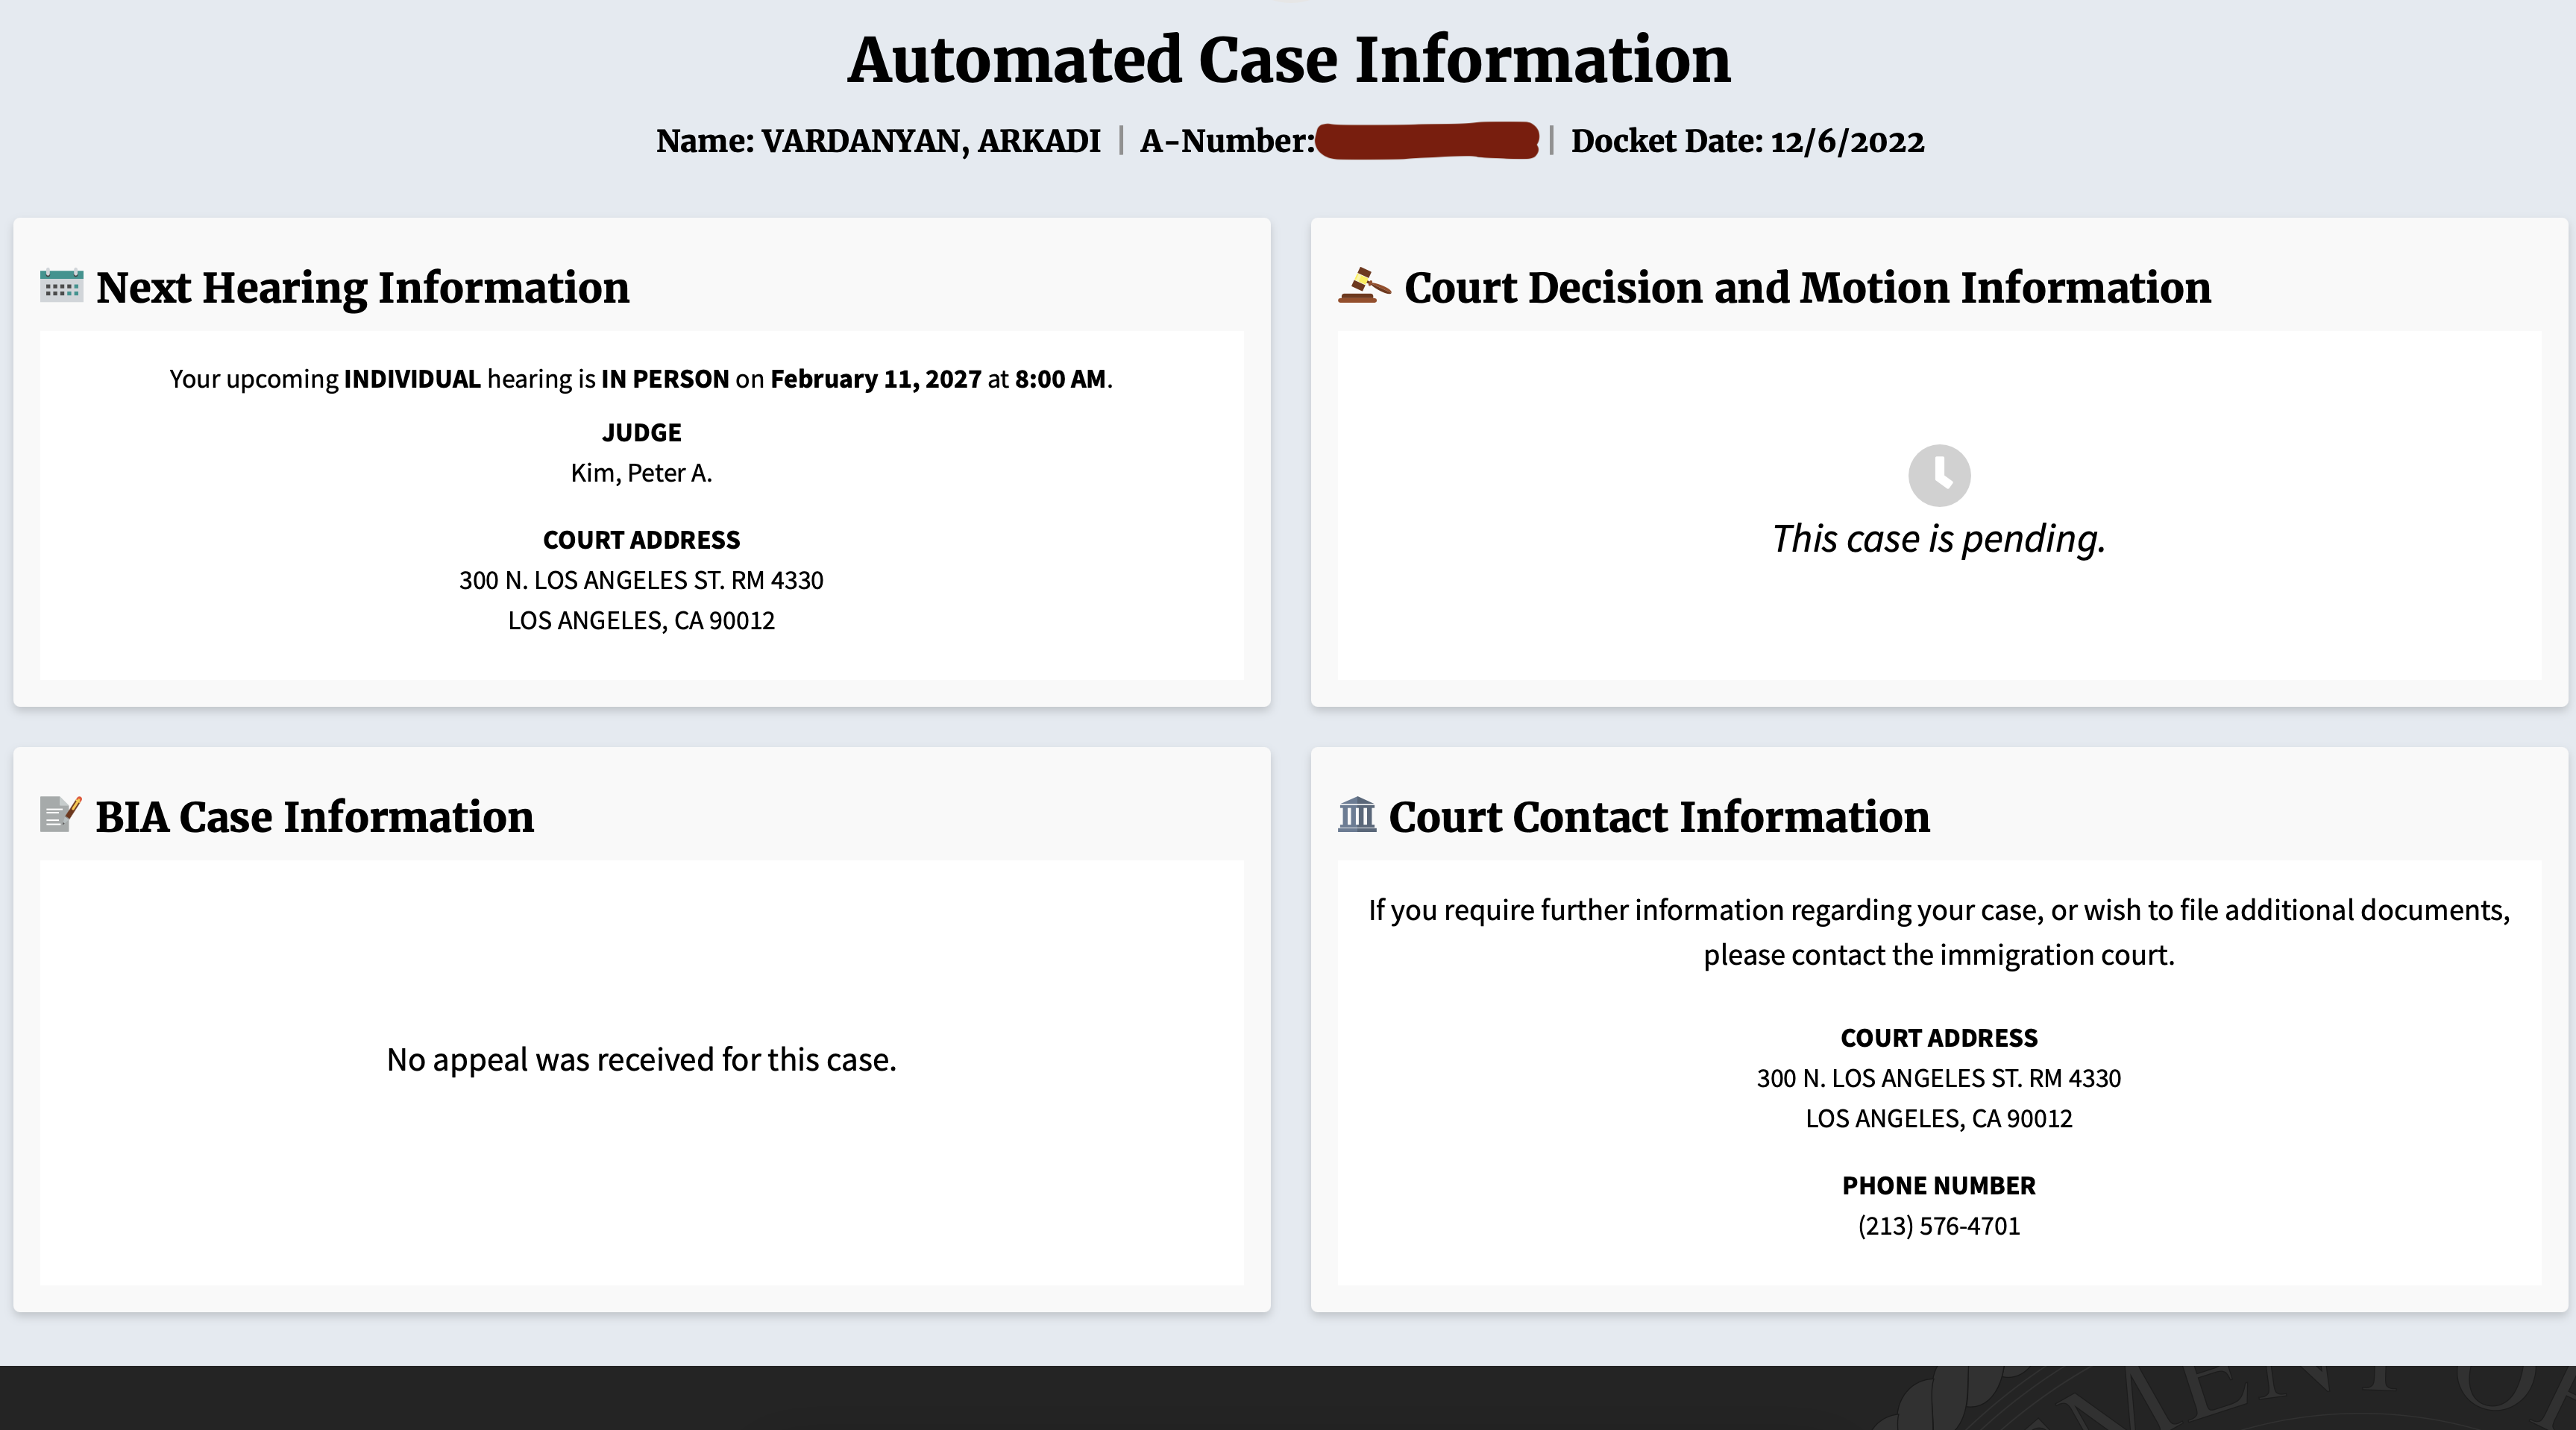Screen dimensions: 2576x1430
Task: Click the courthouse icon beside Court Contact Information
Action: click(1357, 814)
